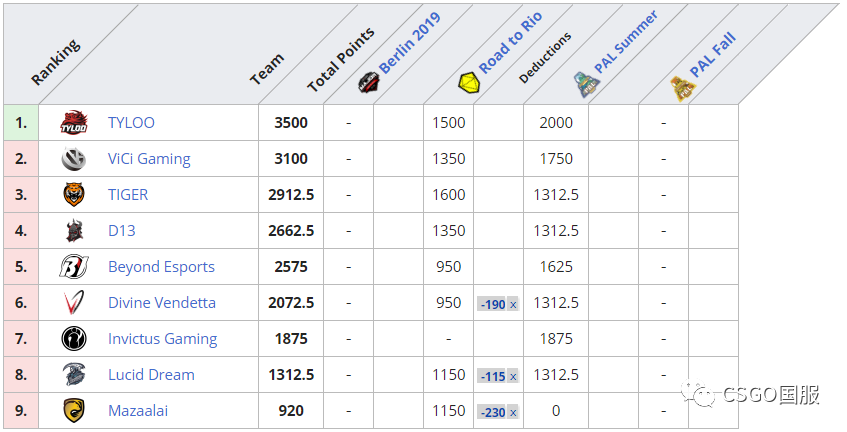847x432 pixels.
Task: Click the Team column header
Action: coord(267,69)
